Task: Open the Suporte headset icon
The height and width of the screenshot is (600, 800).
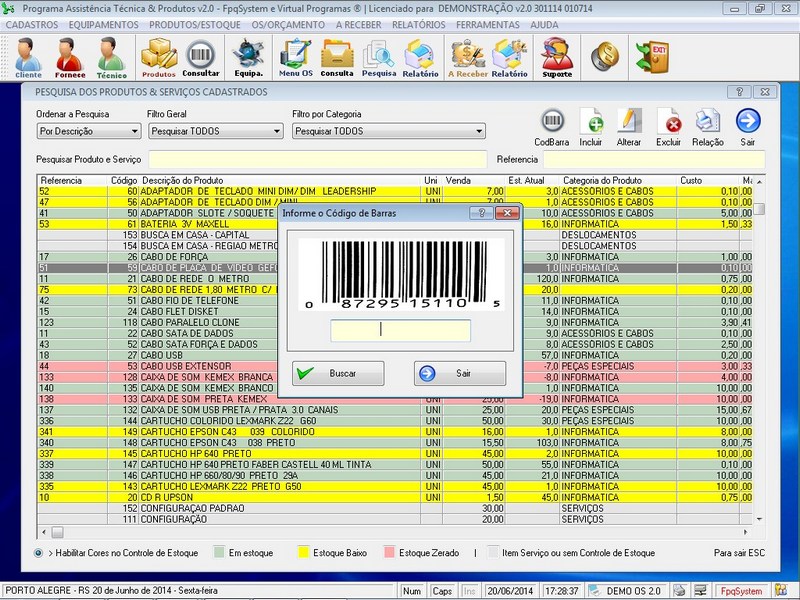Action: 557,58
